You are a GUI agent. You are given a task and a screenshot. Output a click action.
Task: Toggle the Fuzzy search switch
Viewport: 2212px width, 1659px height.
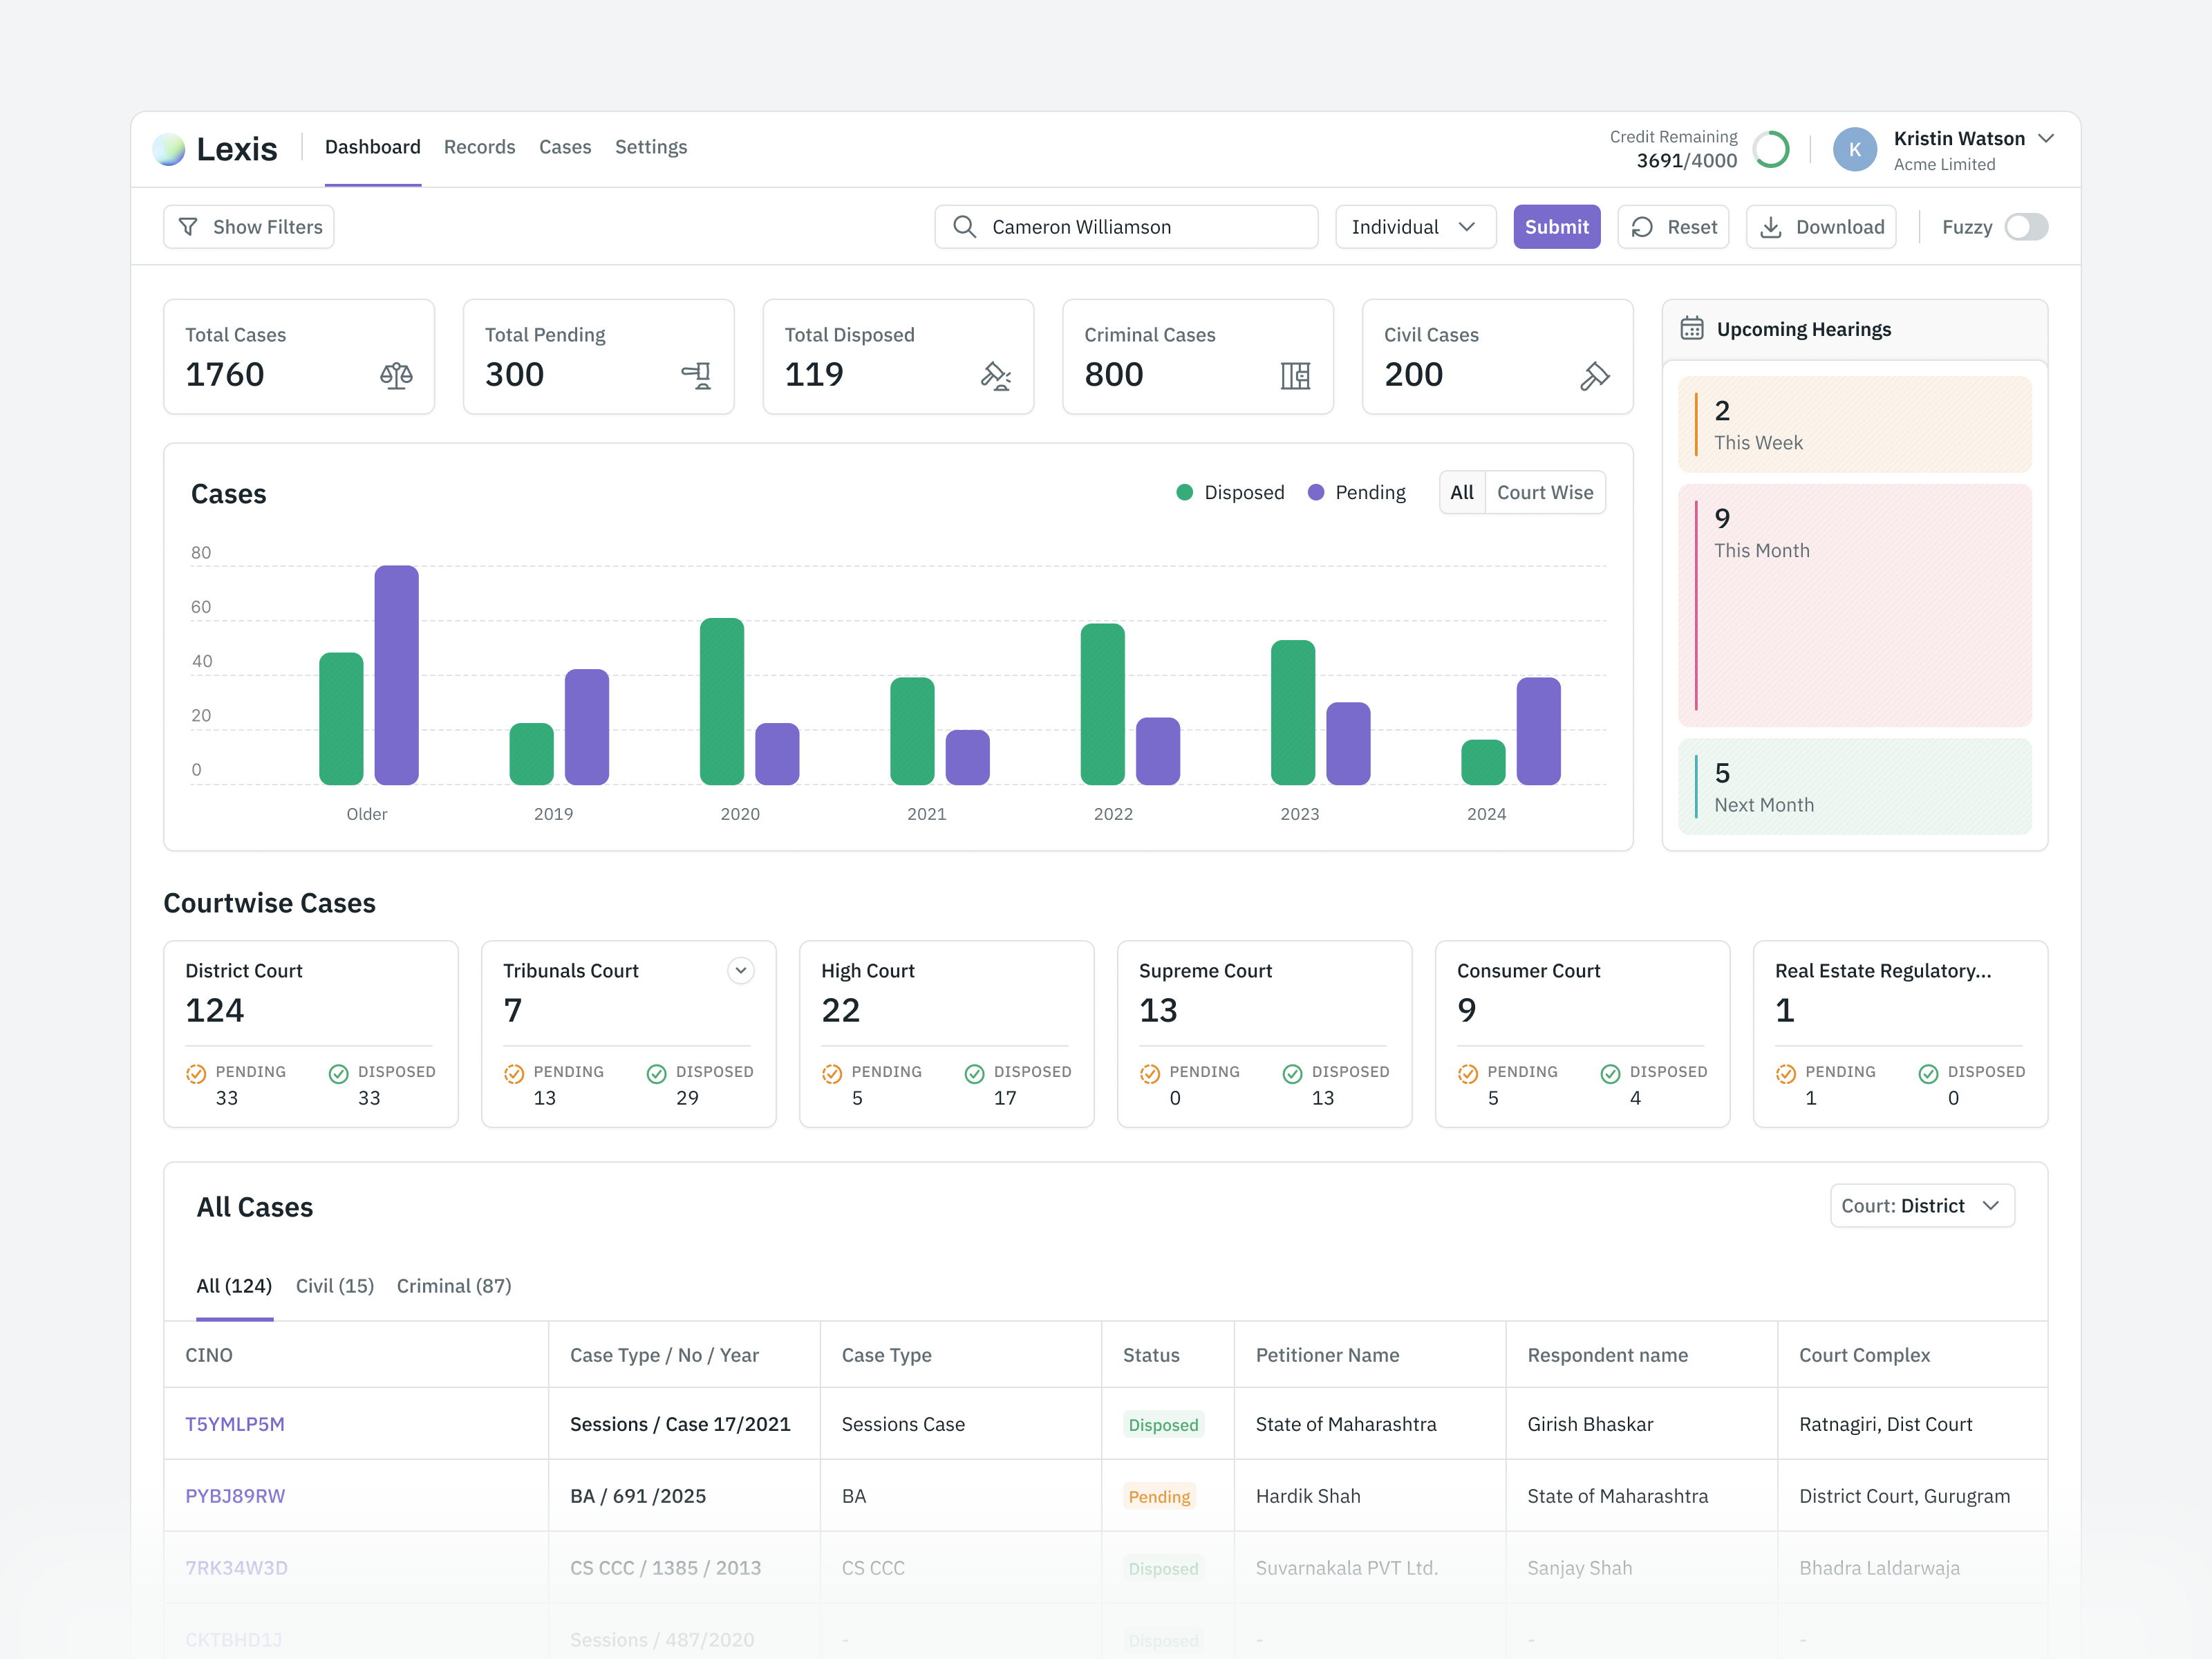pos(2026,227)
